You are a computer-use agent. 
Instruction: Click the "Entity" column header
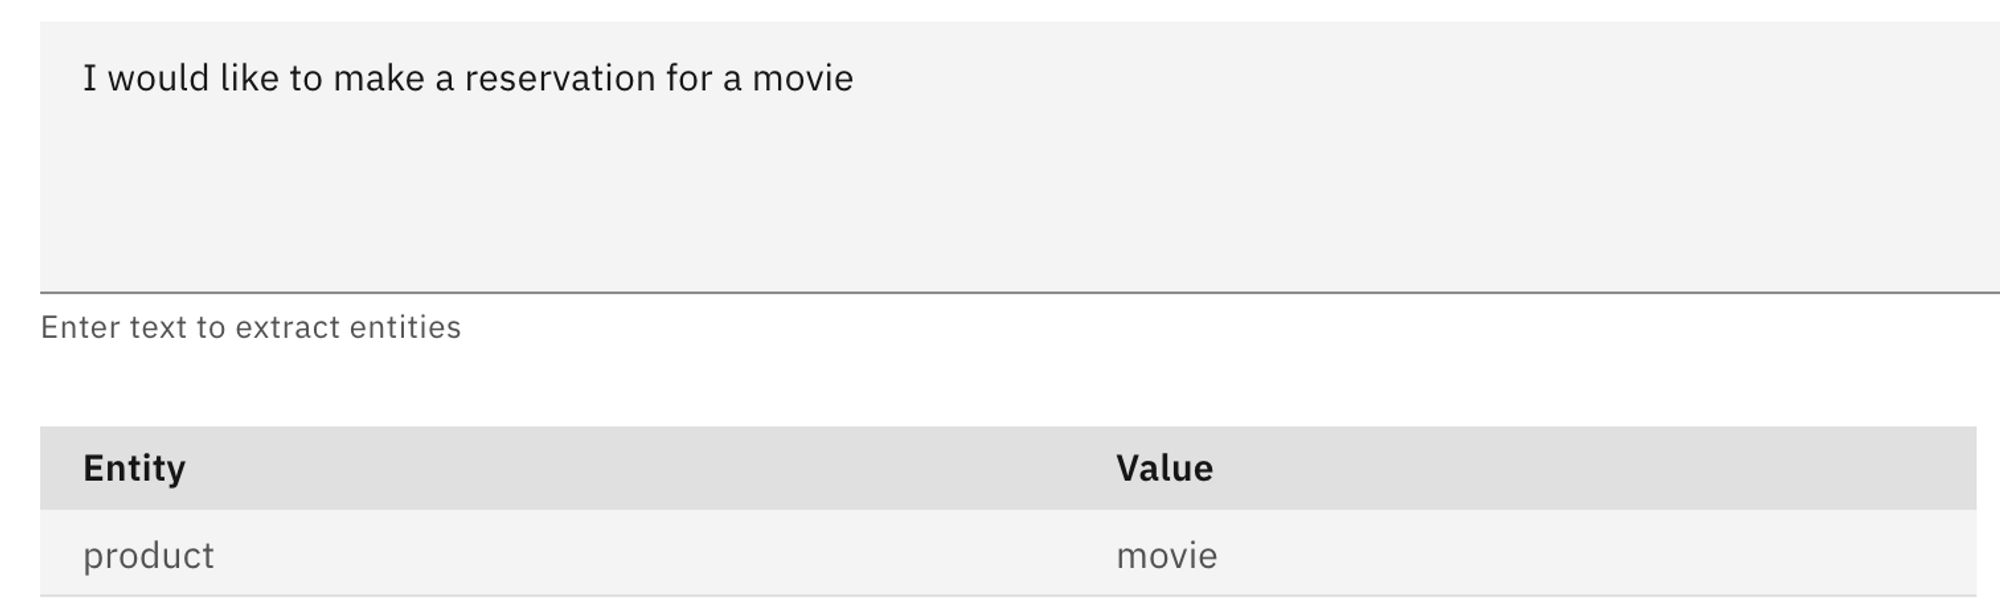(x=134, y=468)
